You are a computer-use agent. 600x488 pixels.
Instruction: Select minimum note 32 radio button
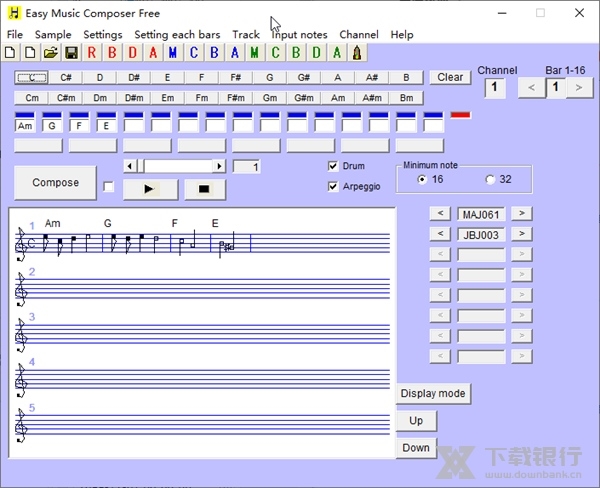click(x=490, y=179)
